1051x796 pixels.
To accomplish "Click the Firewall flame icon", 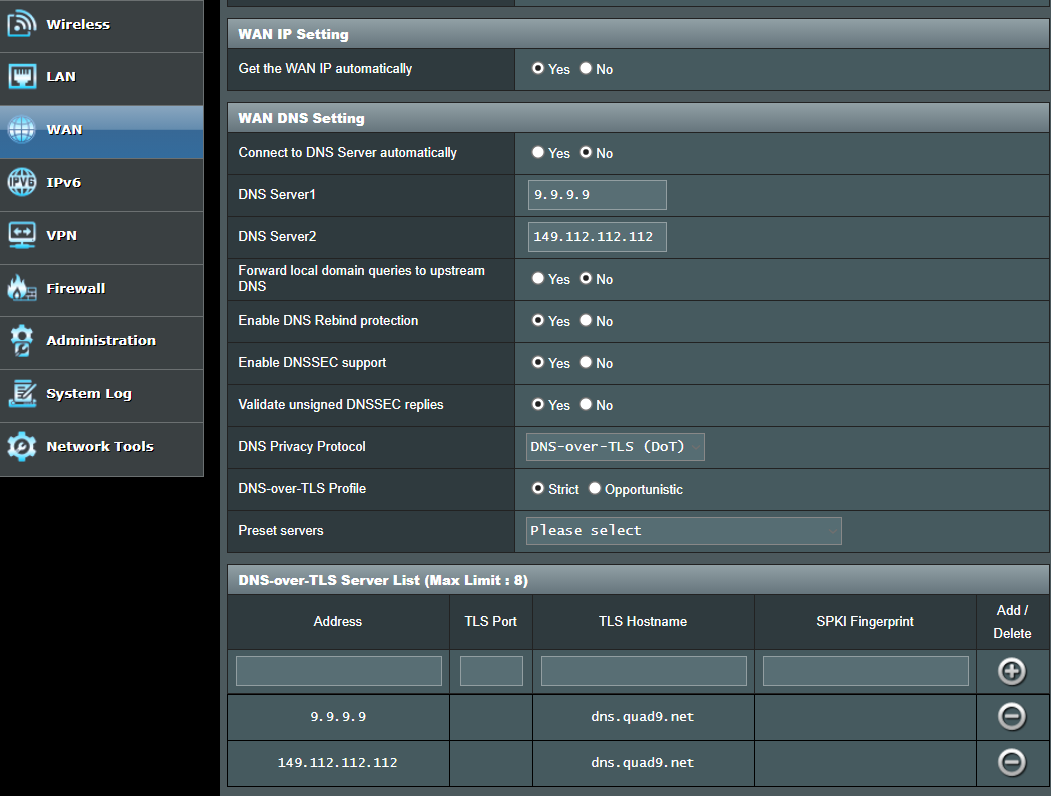I will click(22, 289).
